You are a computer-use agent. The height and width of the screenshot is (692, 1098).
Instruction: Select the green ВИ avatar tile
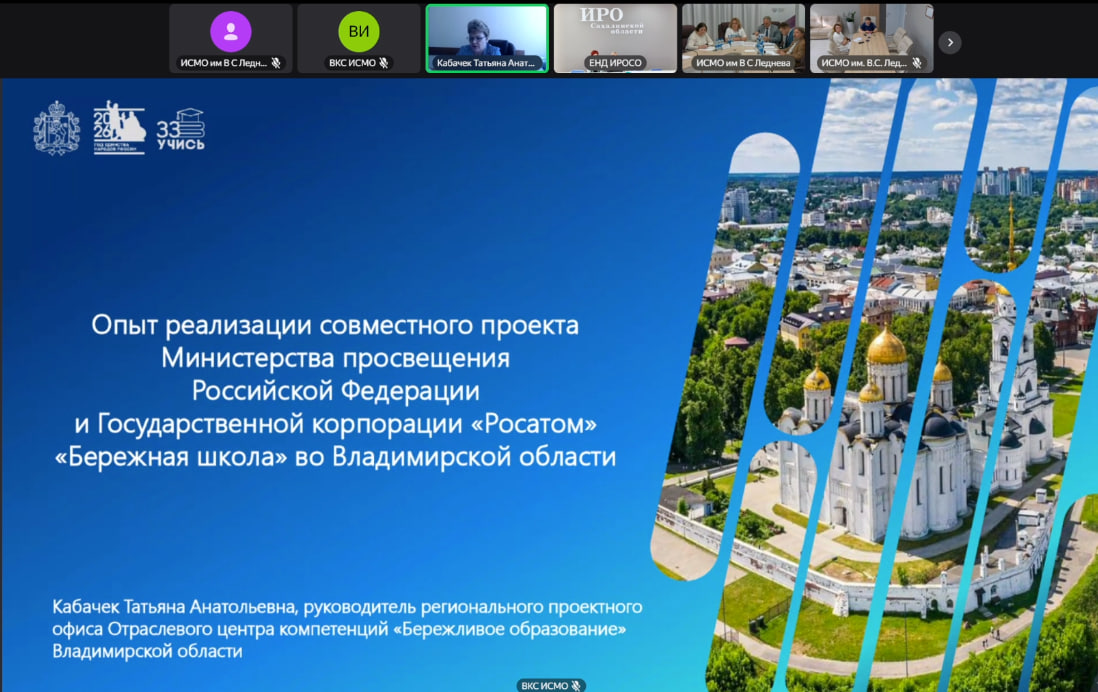click(x=359, y=39)
